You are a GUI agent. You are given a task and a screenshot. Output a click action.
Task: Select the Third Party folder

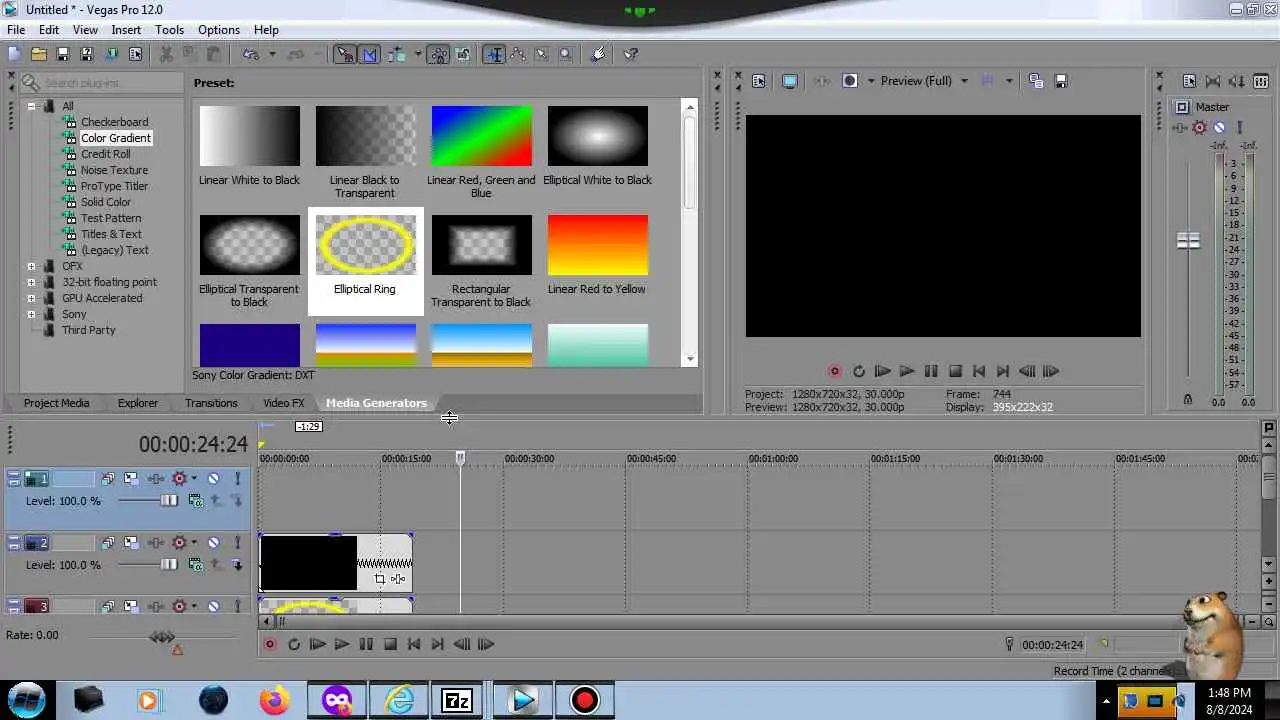(x=88, y=330)
